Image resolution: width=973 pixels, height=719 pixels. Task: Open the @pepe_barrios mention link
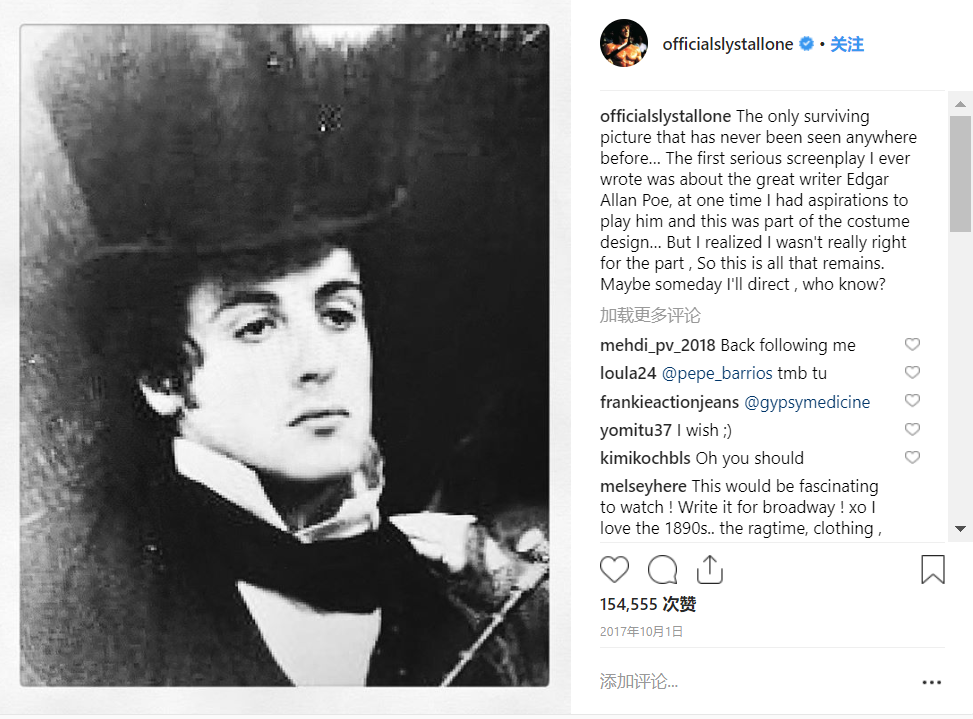(716, 373)
